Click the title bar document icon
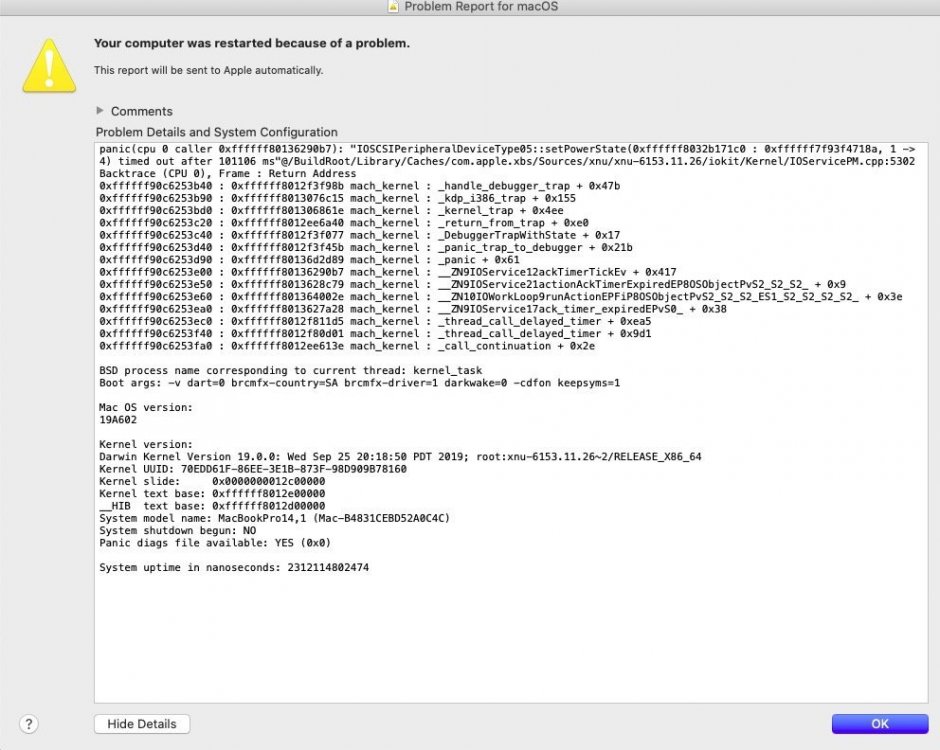940x750 pixels. pyautogui.click(x=393, y=6)
